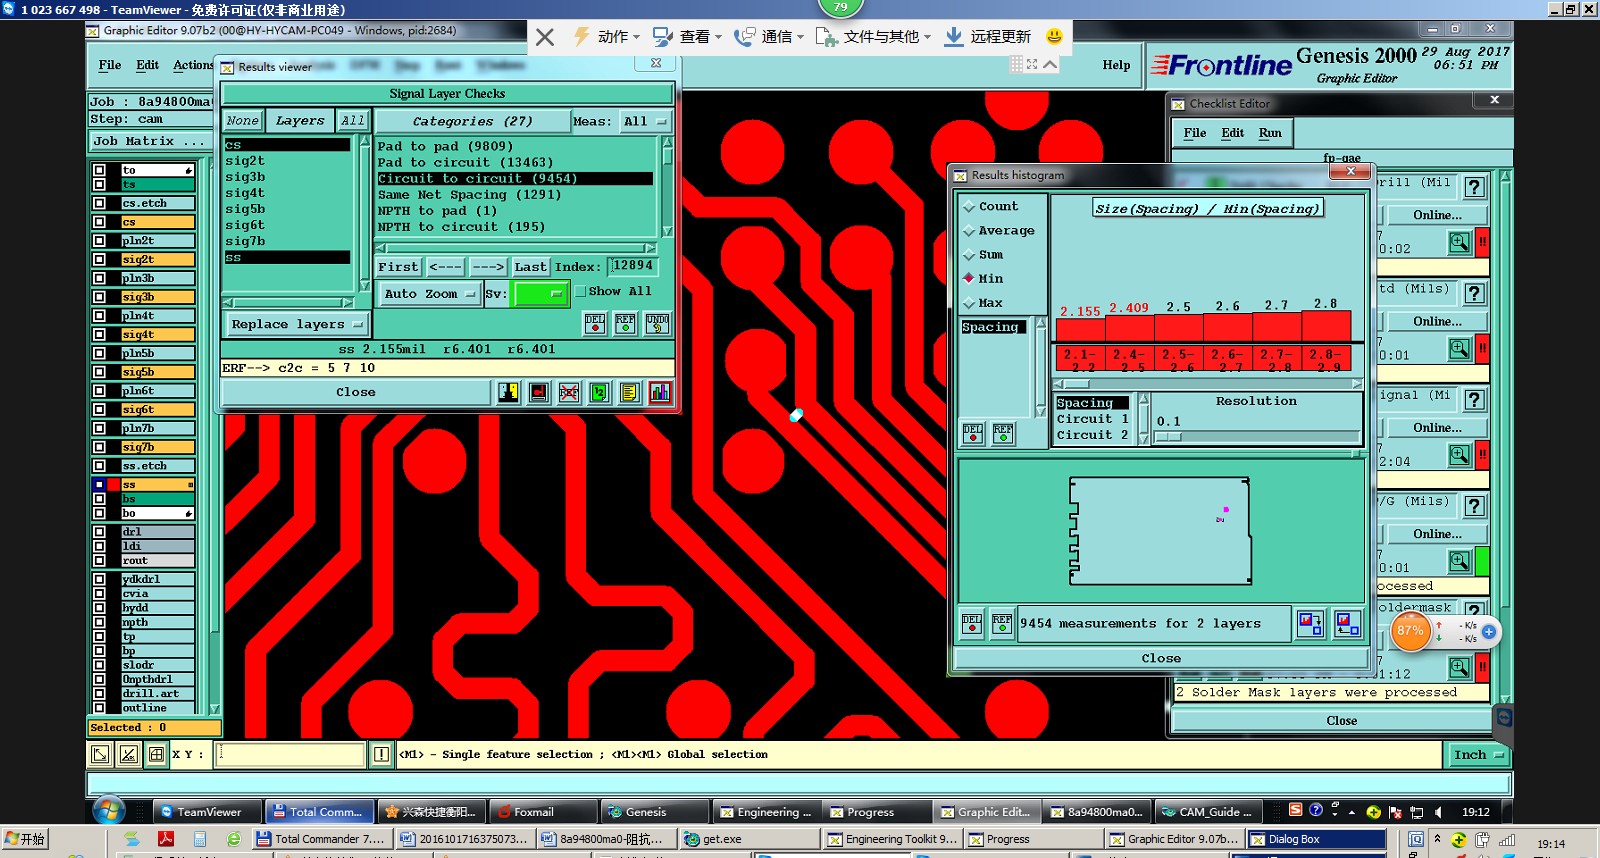Toggle visibility box of cs.etch layer
Screen dimensions: 1600x858
click(99, 203)
